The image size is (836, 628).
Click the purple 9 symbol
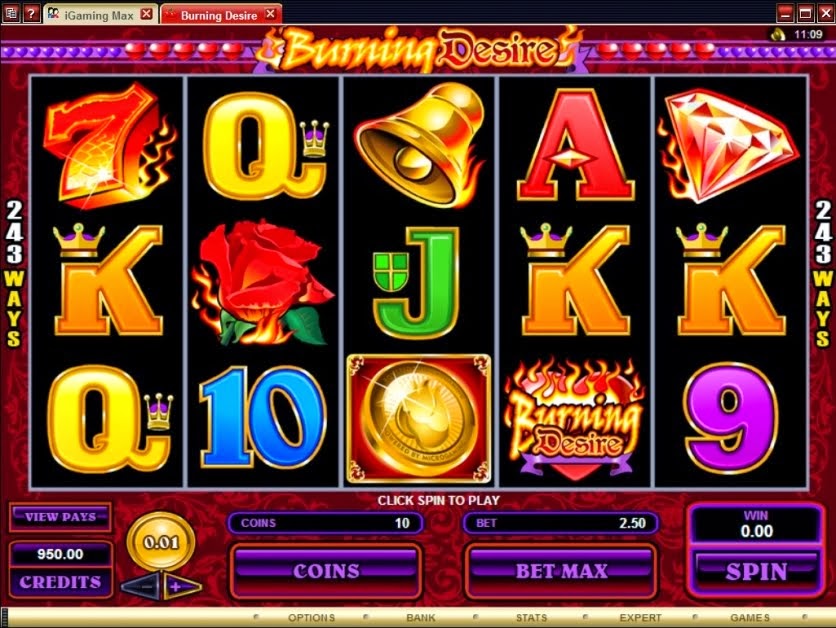click(x=732, y=418)
